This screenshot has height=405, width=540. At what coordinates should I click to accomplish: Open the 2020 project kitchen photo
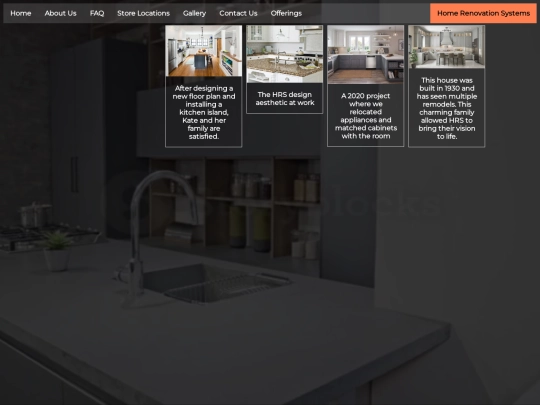tap(365, 55)
